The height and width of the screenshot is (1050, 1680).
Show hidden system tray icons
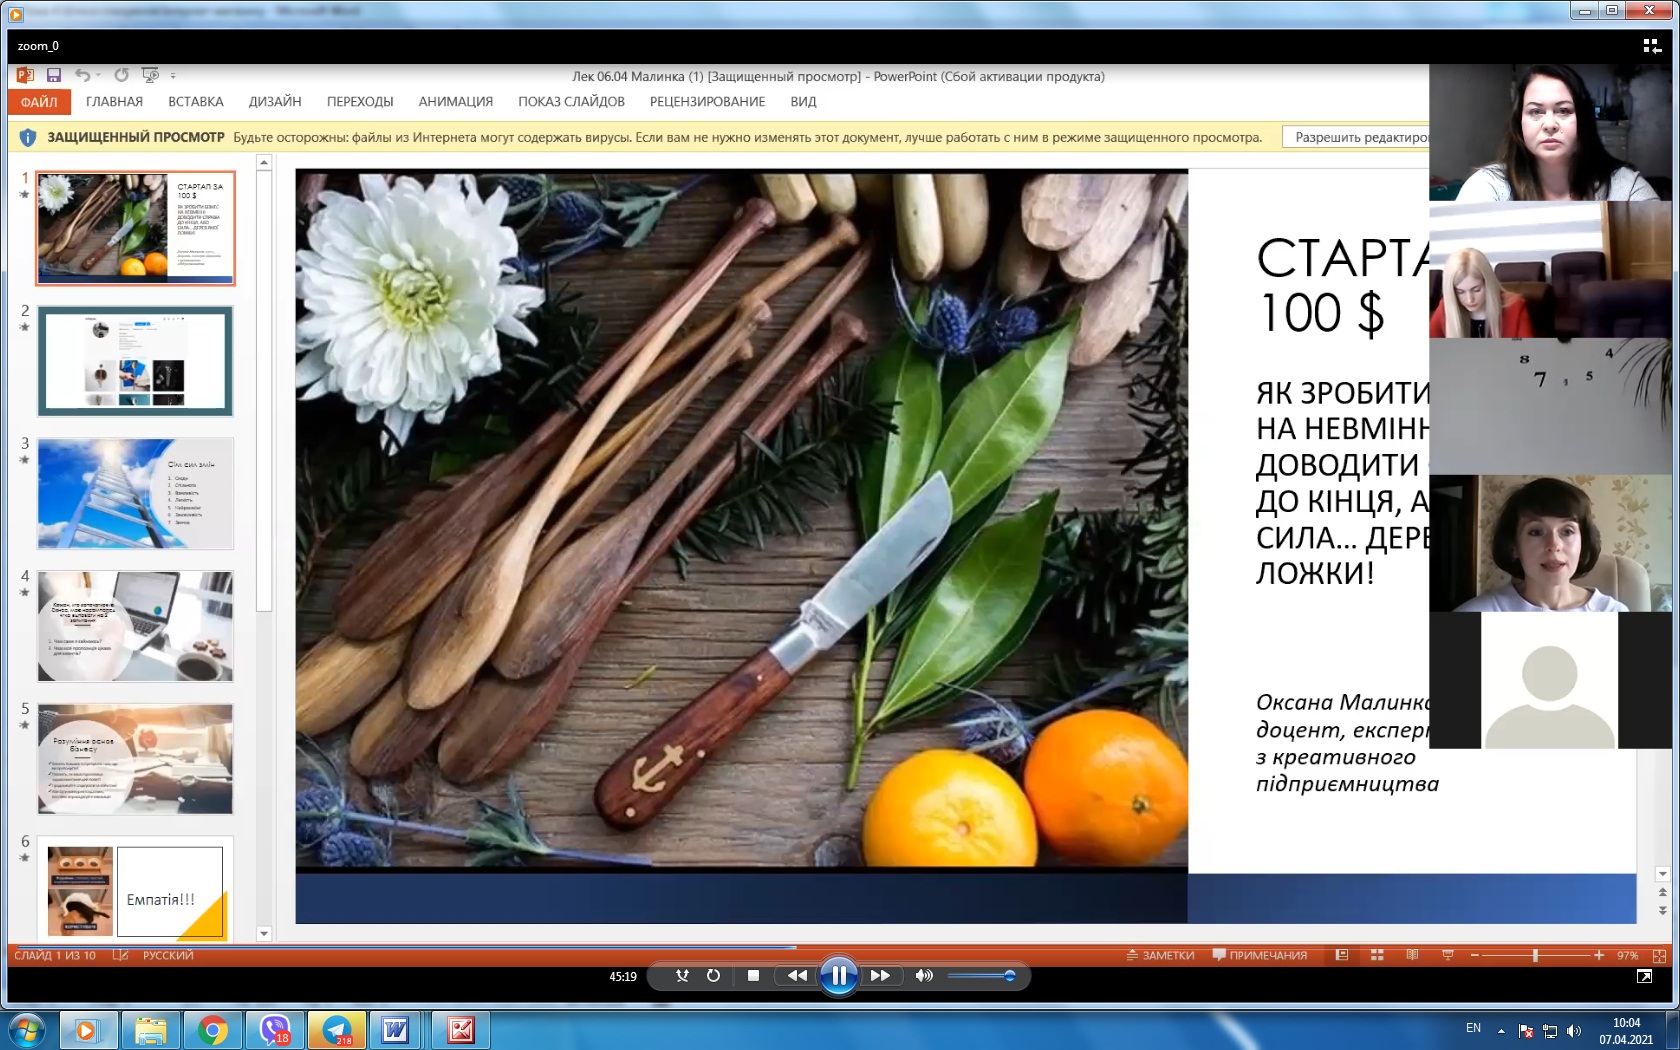tap(1500, 1030)
